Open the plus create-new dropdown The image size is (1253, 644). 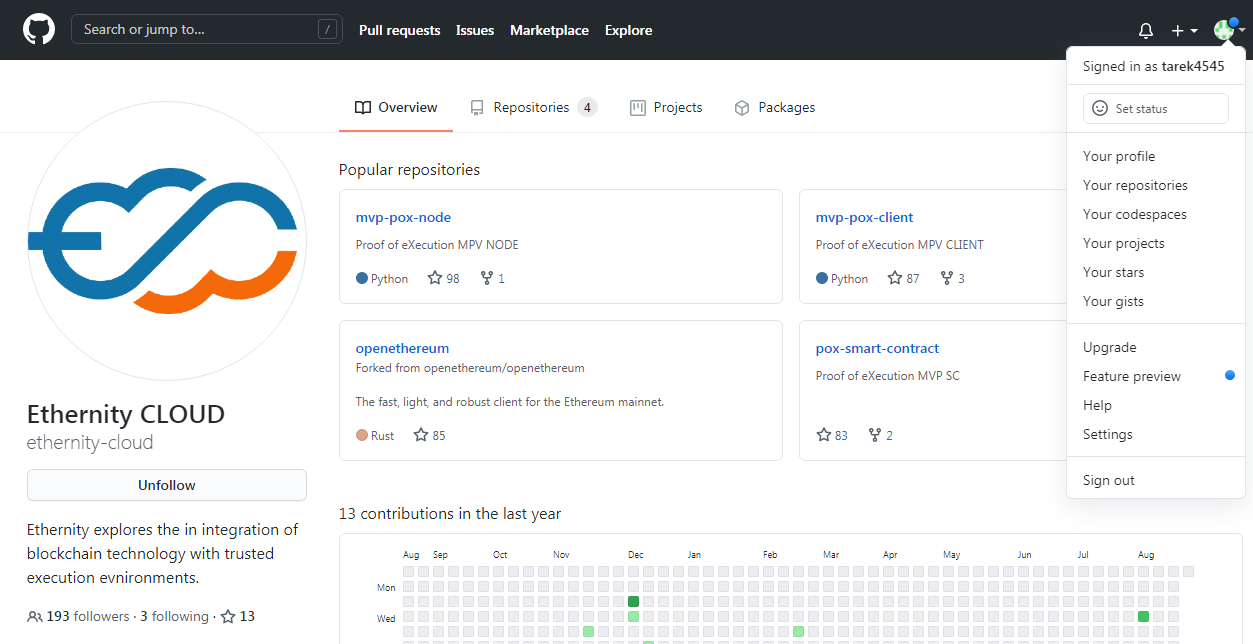click(1184, 31)
